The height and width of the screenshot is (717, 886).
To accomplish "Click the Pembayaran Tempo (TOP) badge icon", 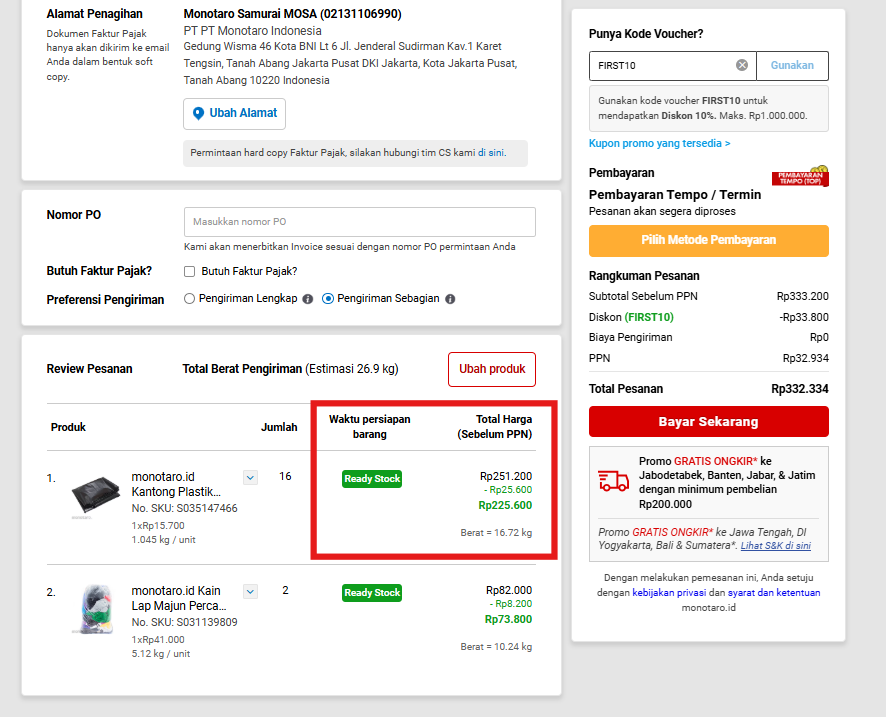I will (800, 176).
